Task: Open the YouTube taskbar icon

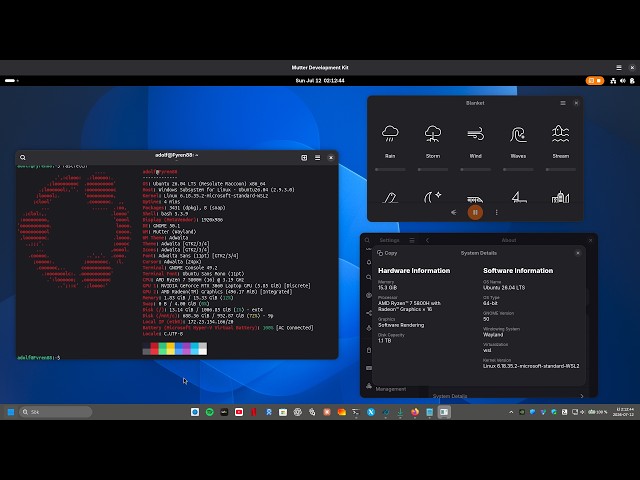Action: (239, 412)
